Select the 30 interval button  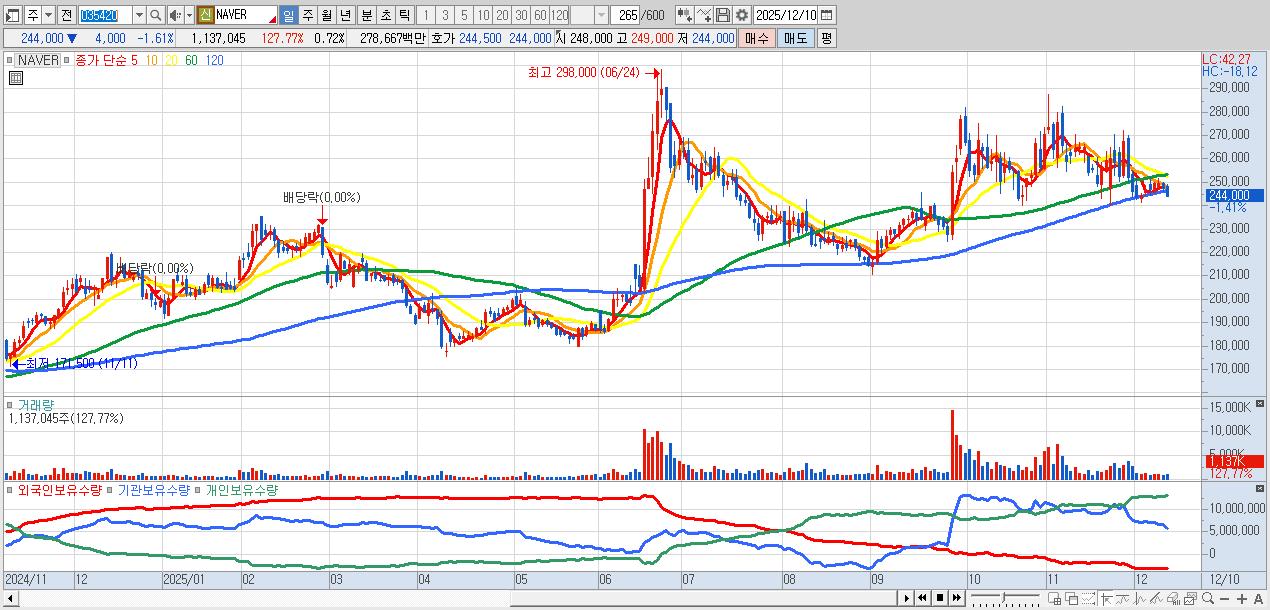tap(521, 15)
